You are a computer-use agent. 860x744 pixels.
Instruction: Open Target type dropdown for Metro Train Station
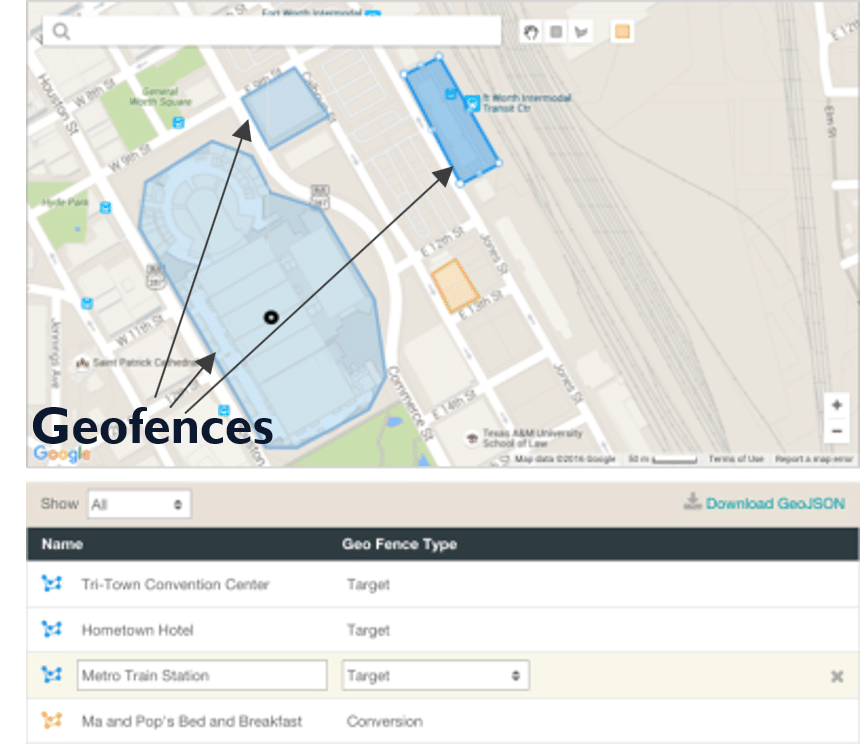click(435, 676)
